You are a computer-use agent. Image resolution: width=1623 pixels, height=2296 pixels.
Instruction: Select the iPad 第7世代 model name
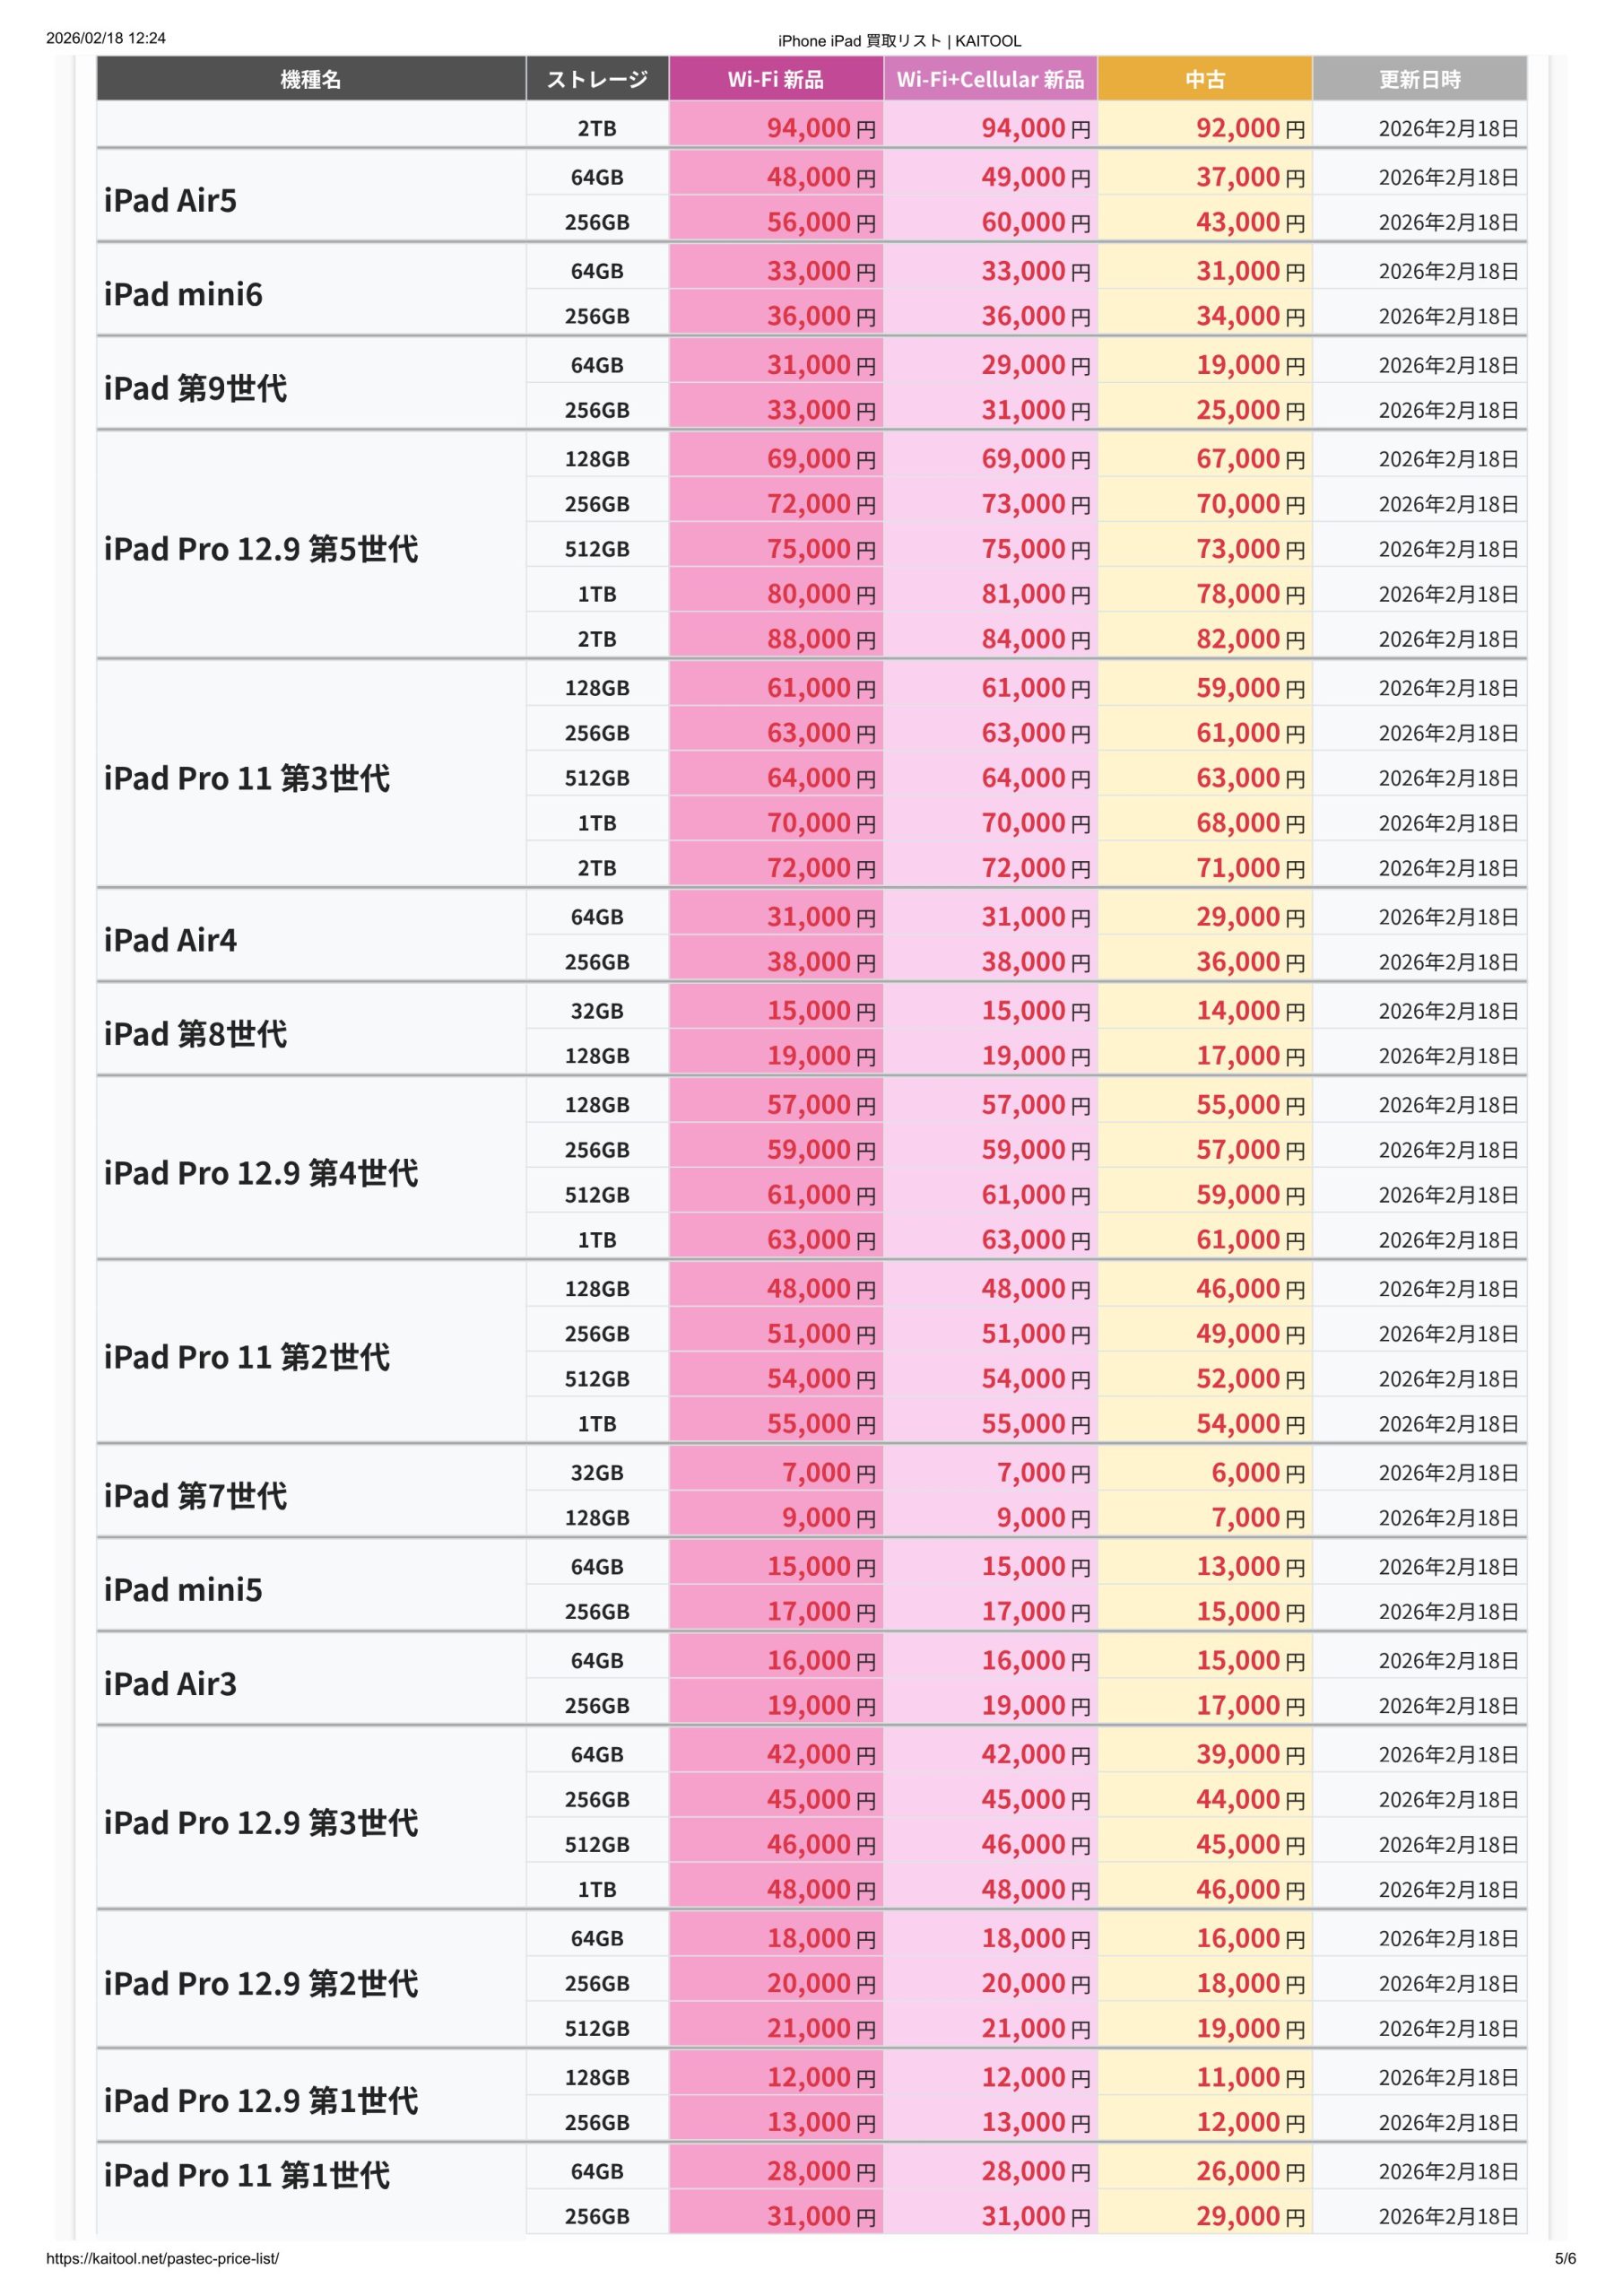coord(196,1495)
